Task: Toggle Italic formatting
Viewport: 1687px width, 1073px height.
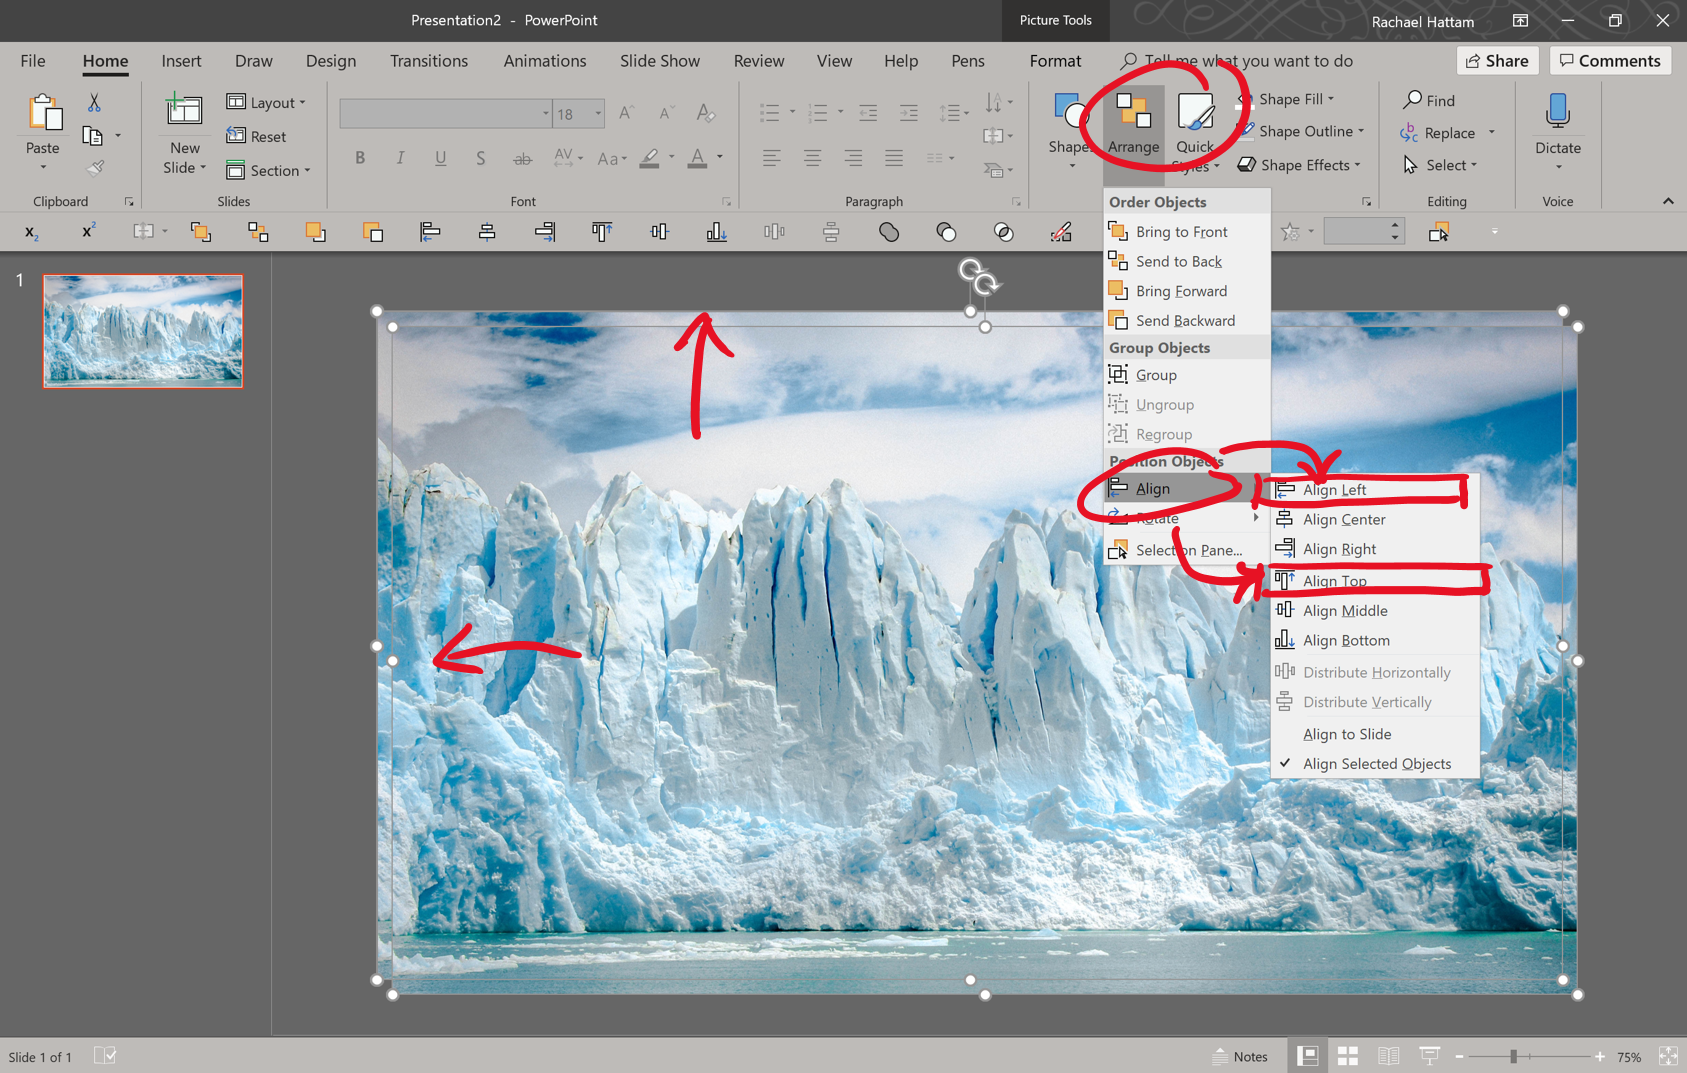Action: pyautogui.click(x=400, y=157)
